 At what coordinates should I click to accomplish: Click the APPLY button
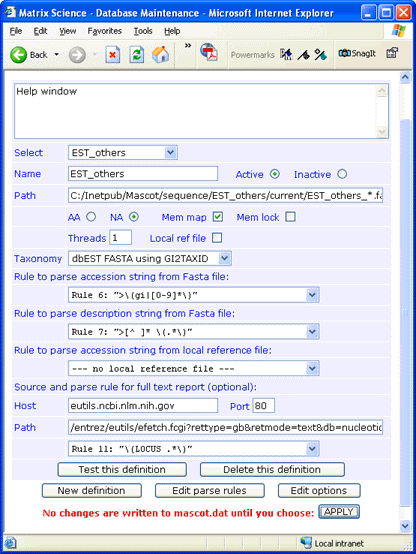[x=339, y=512]
